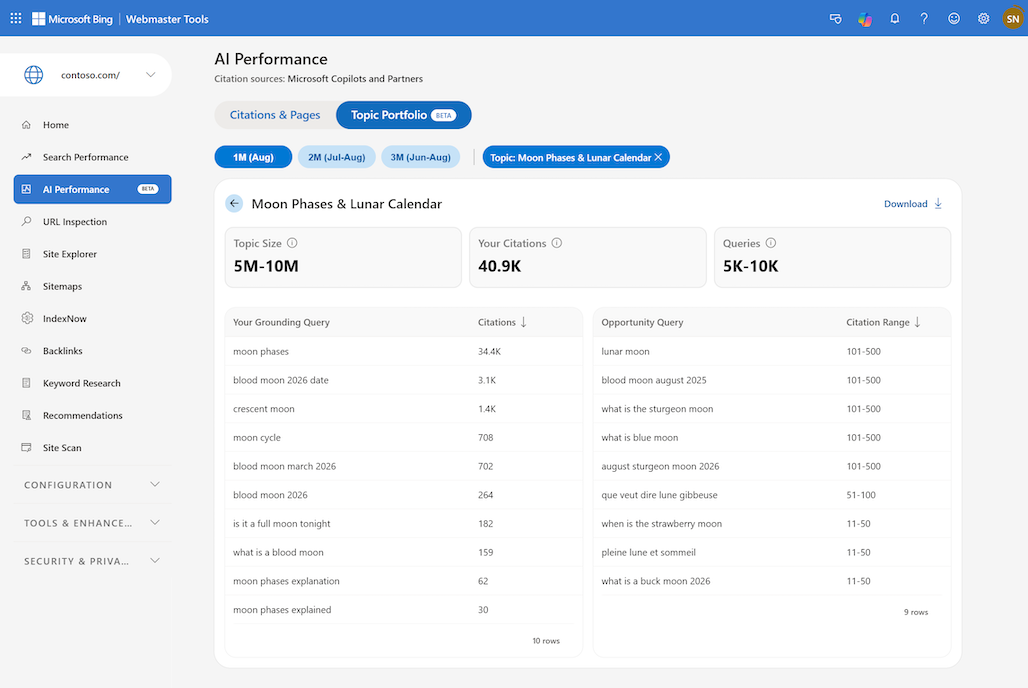This screenshot has width=1028, height=688.
Task: Open the app launcher grid icon
Action: coord(16,18)
